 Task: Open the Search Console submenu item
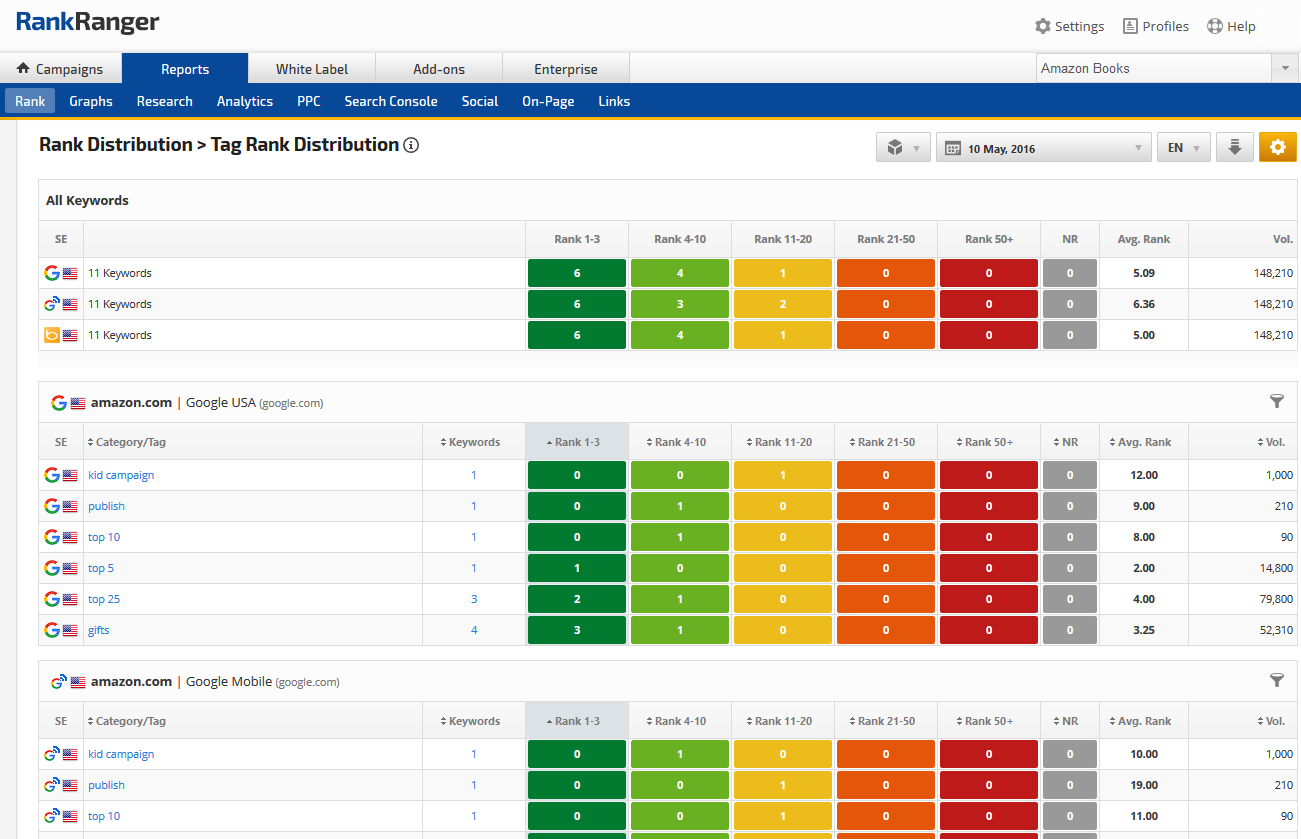(391, 101)
